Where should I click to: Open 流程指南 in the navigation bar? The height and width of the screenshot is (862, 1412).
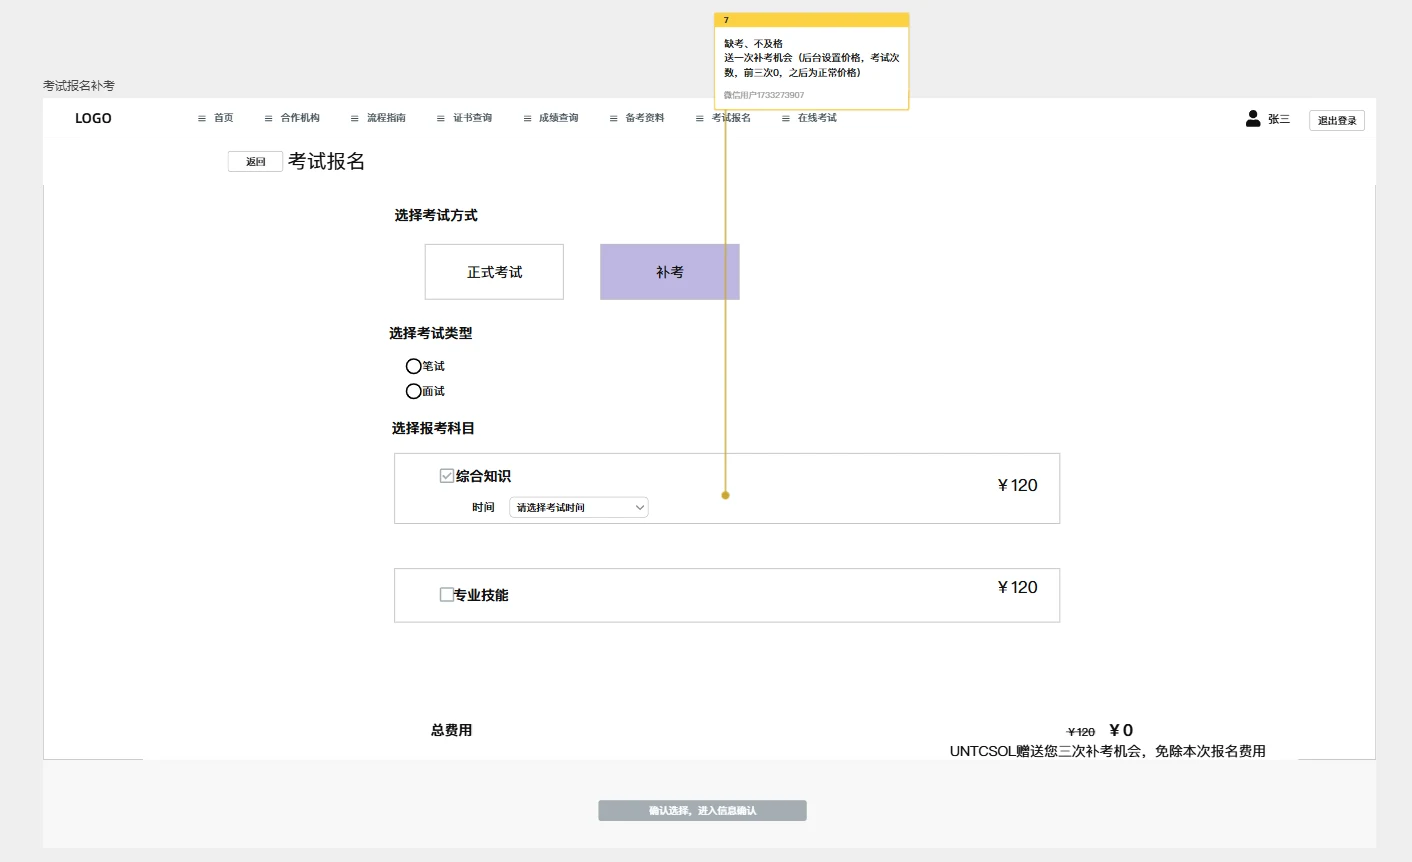[x=386, y=118]
